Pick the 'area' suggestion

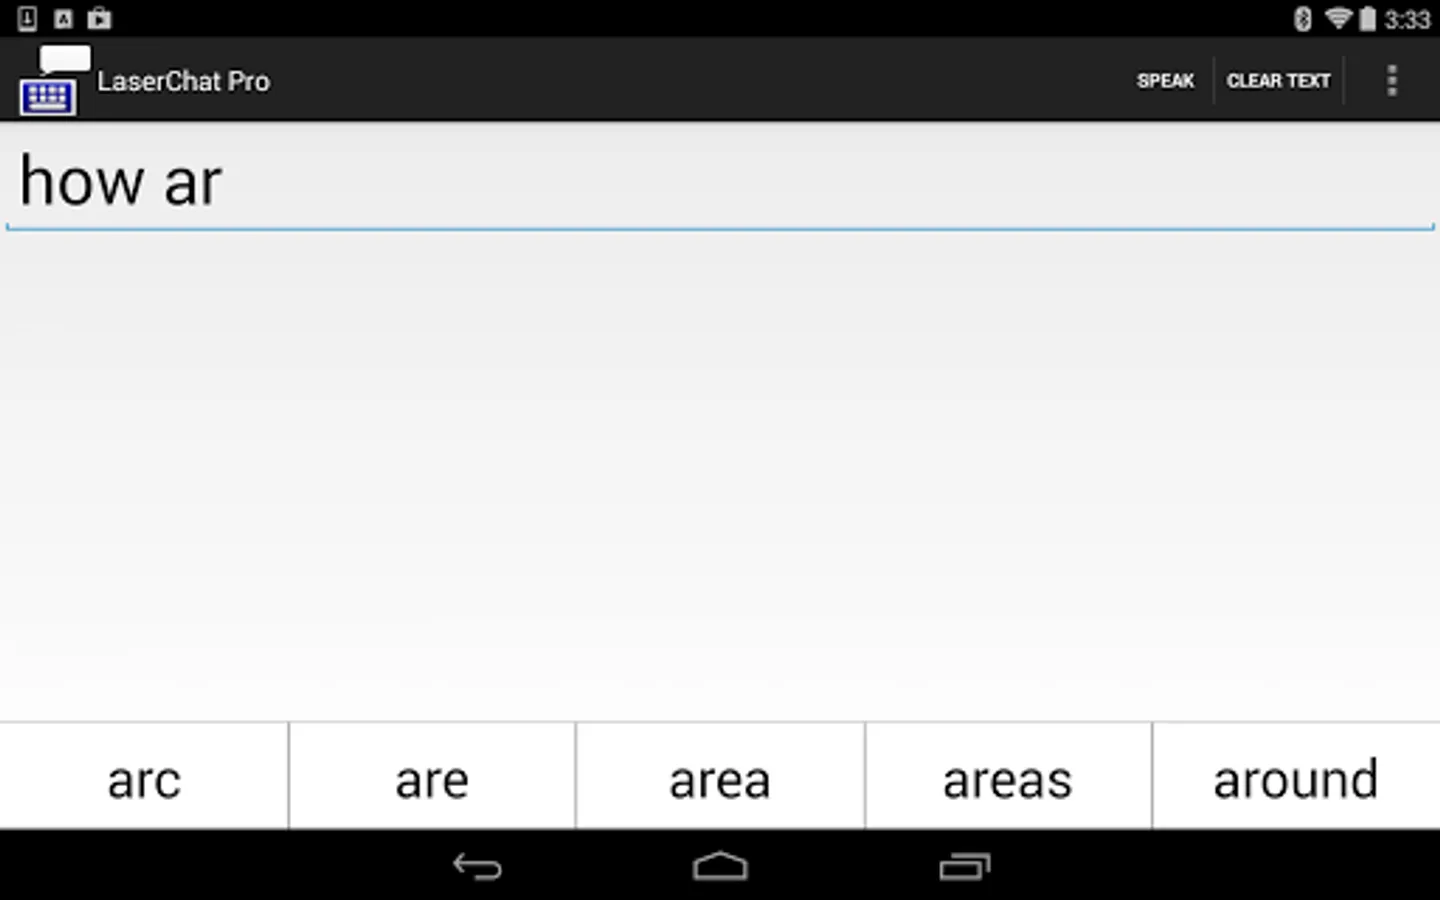[720, 779]
